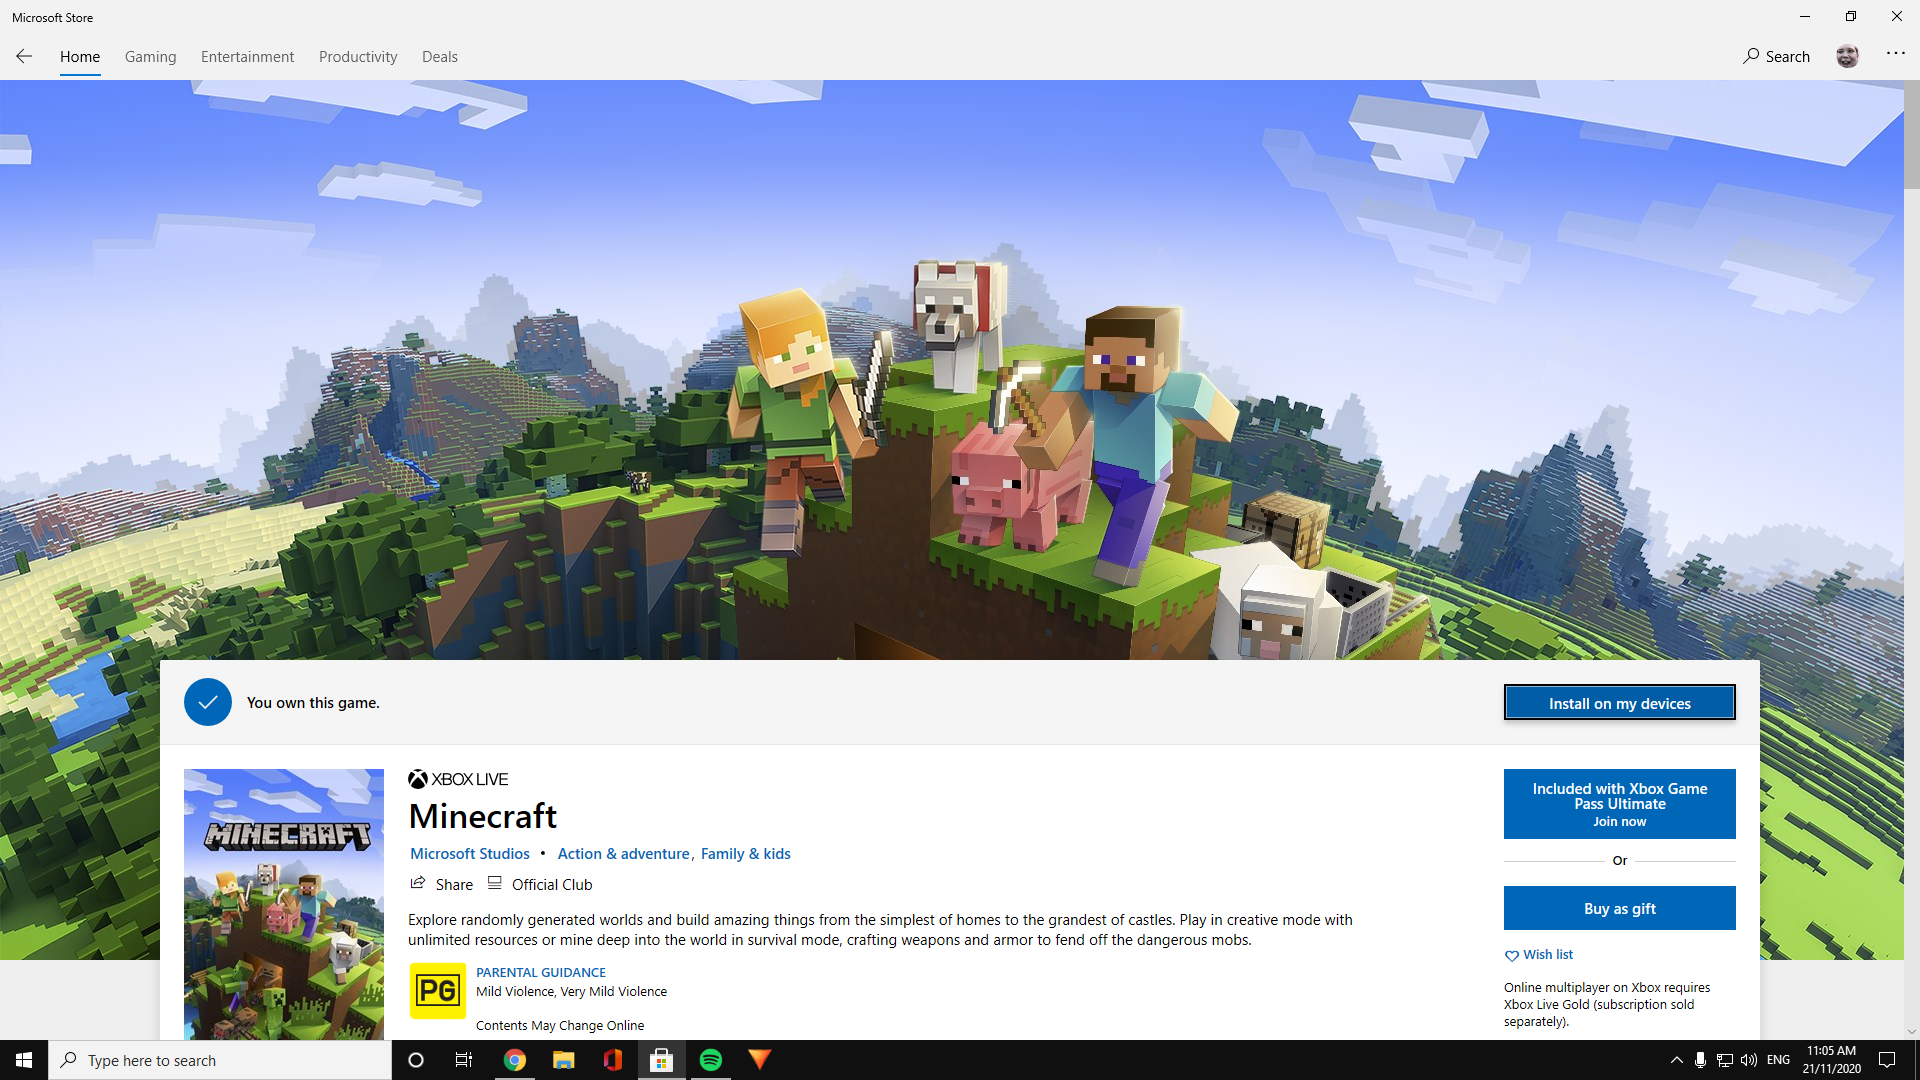The height and width of the screenshot is (1080, 1920).
Task: Open File Explorer from taskbar
Action: tap(564, 1060)
